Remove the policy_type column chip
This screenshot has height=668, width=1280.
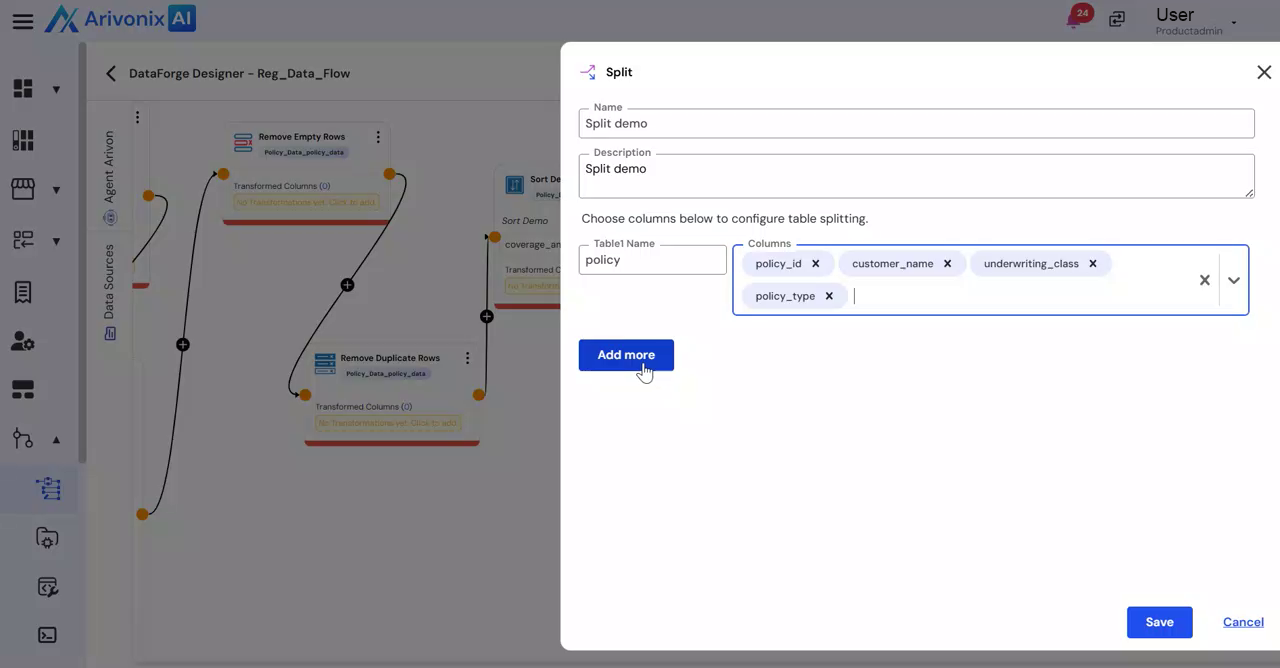829,296
